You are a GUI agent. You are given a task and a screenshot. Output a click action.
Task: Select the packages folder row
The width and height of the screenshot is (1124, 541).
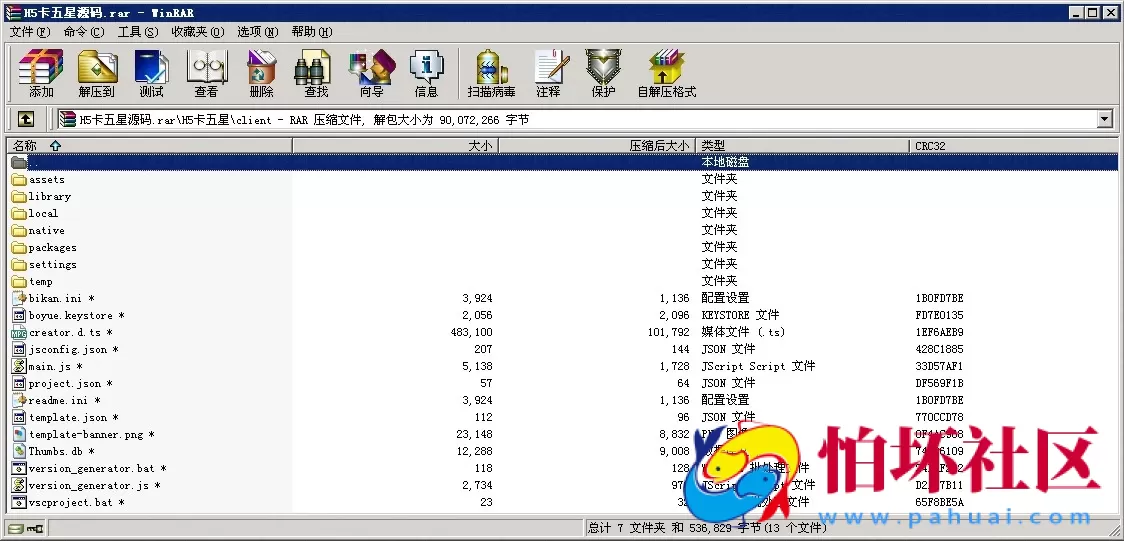point(563,247)
